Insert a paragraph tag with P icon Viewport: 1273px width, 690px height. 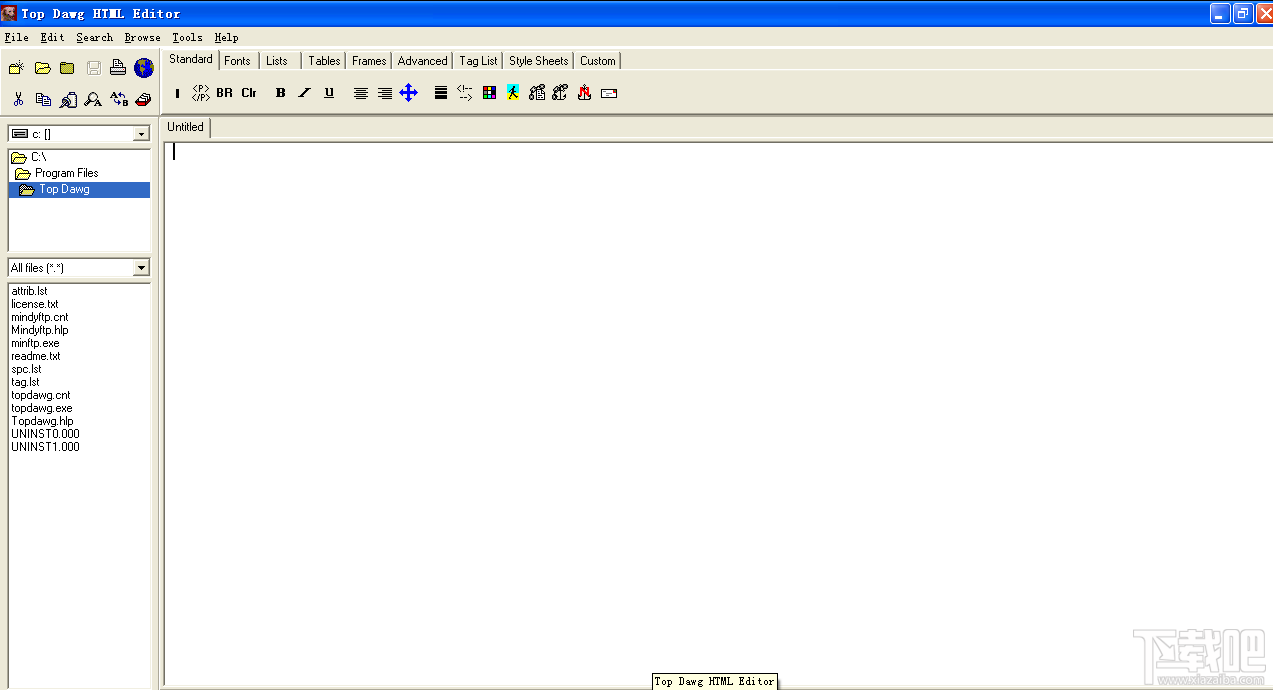201,93
